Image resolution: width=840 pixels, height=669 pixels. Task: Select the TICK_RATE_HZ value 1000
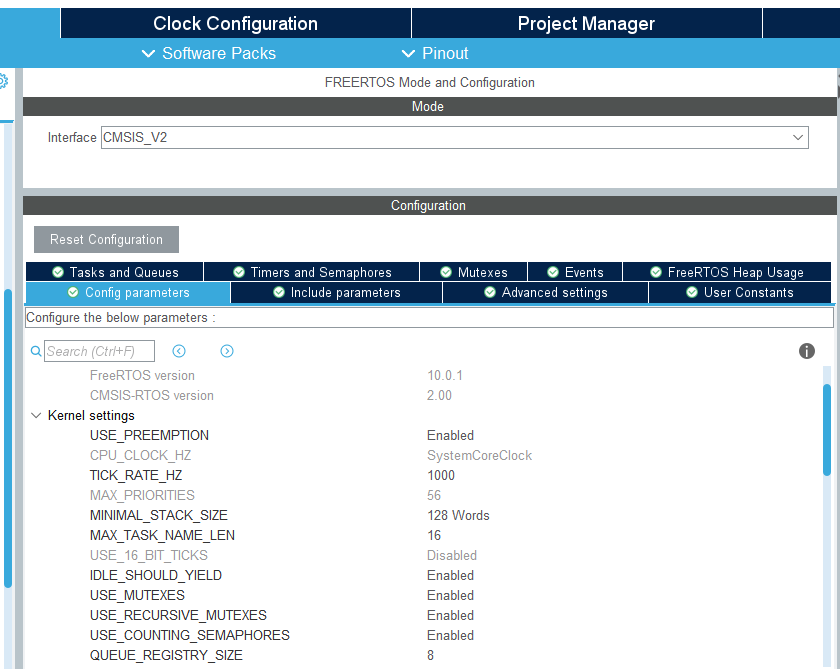point(441,476)
